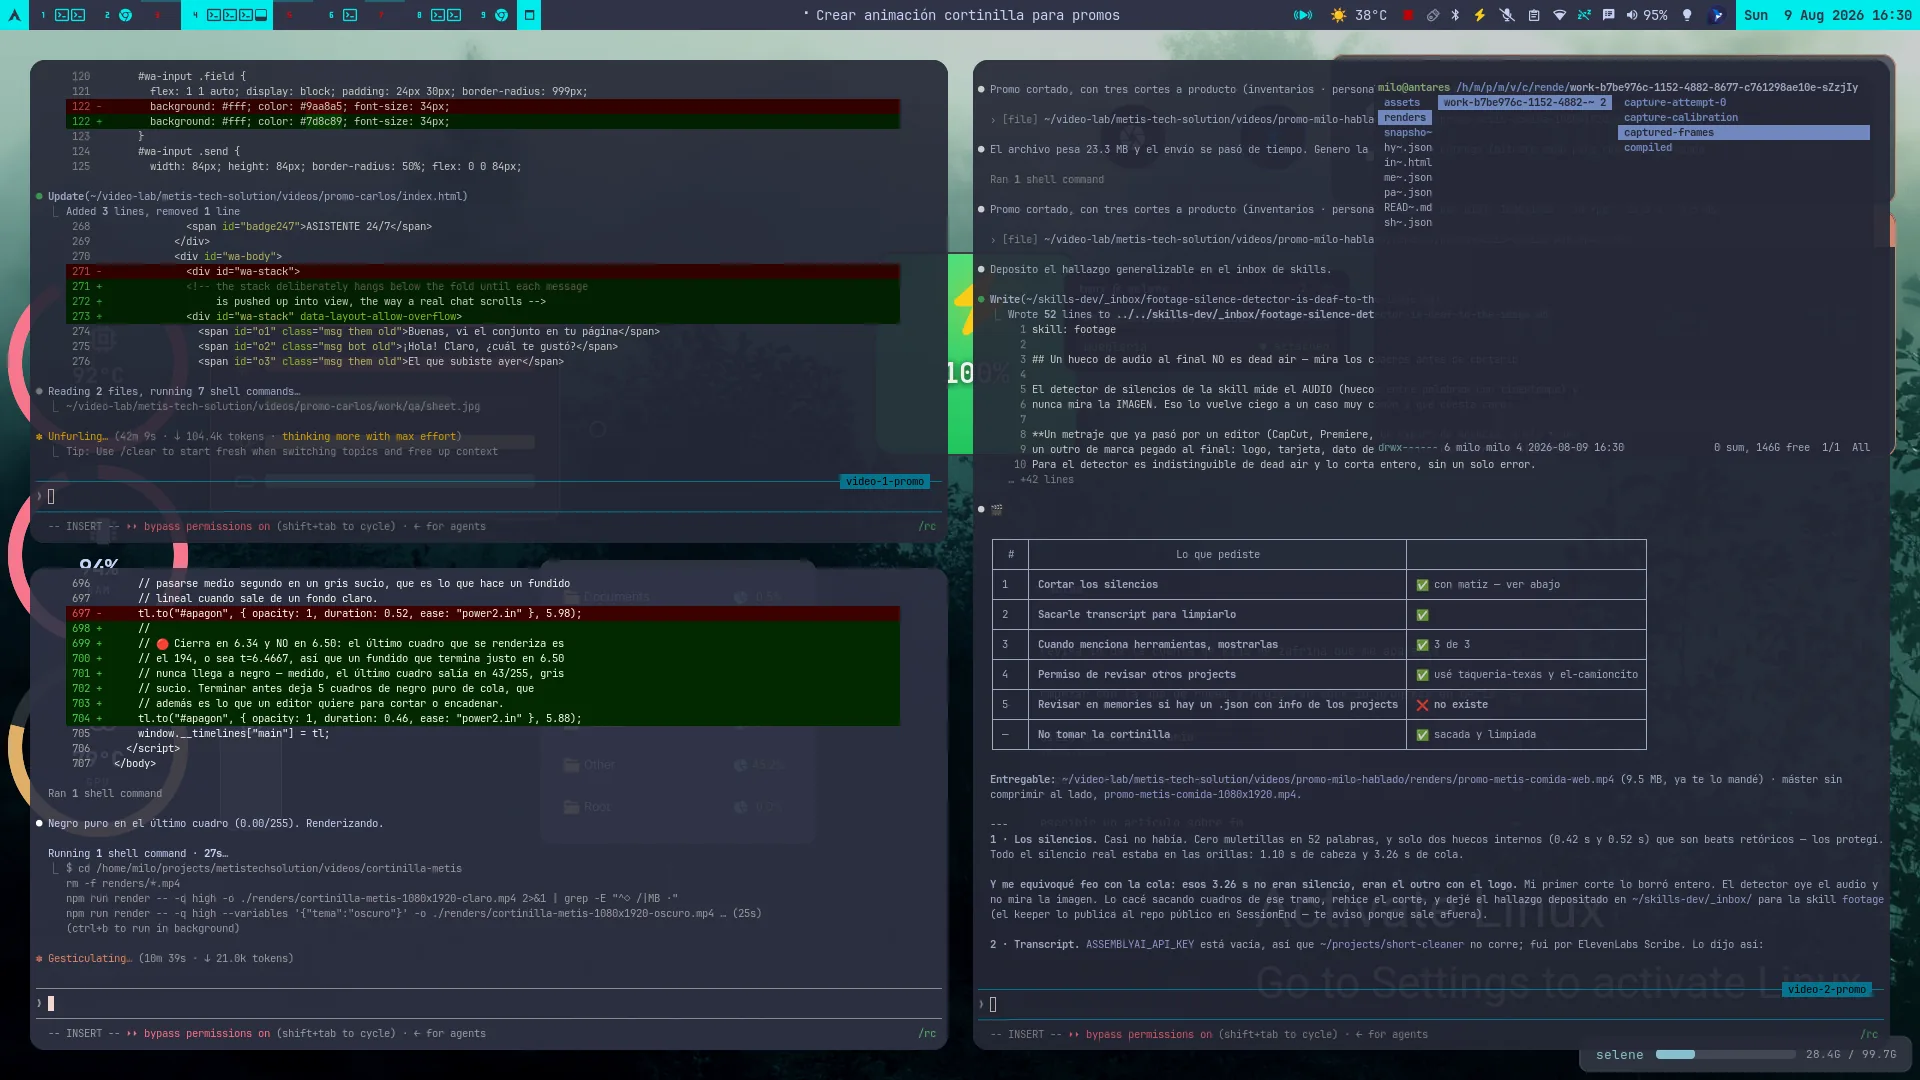Toggle the window layout icon after workspace 9

pos(529,15)
